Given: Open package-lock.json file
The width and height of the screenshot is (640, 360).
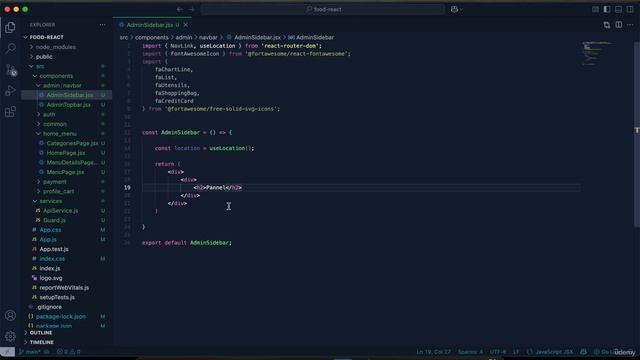Looking at the screenshot, I should [x=67, y=317].
